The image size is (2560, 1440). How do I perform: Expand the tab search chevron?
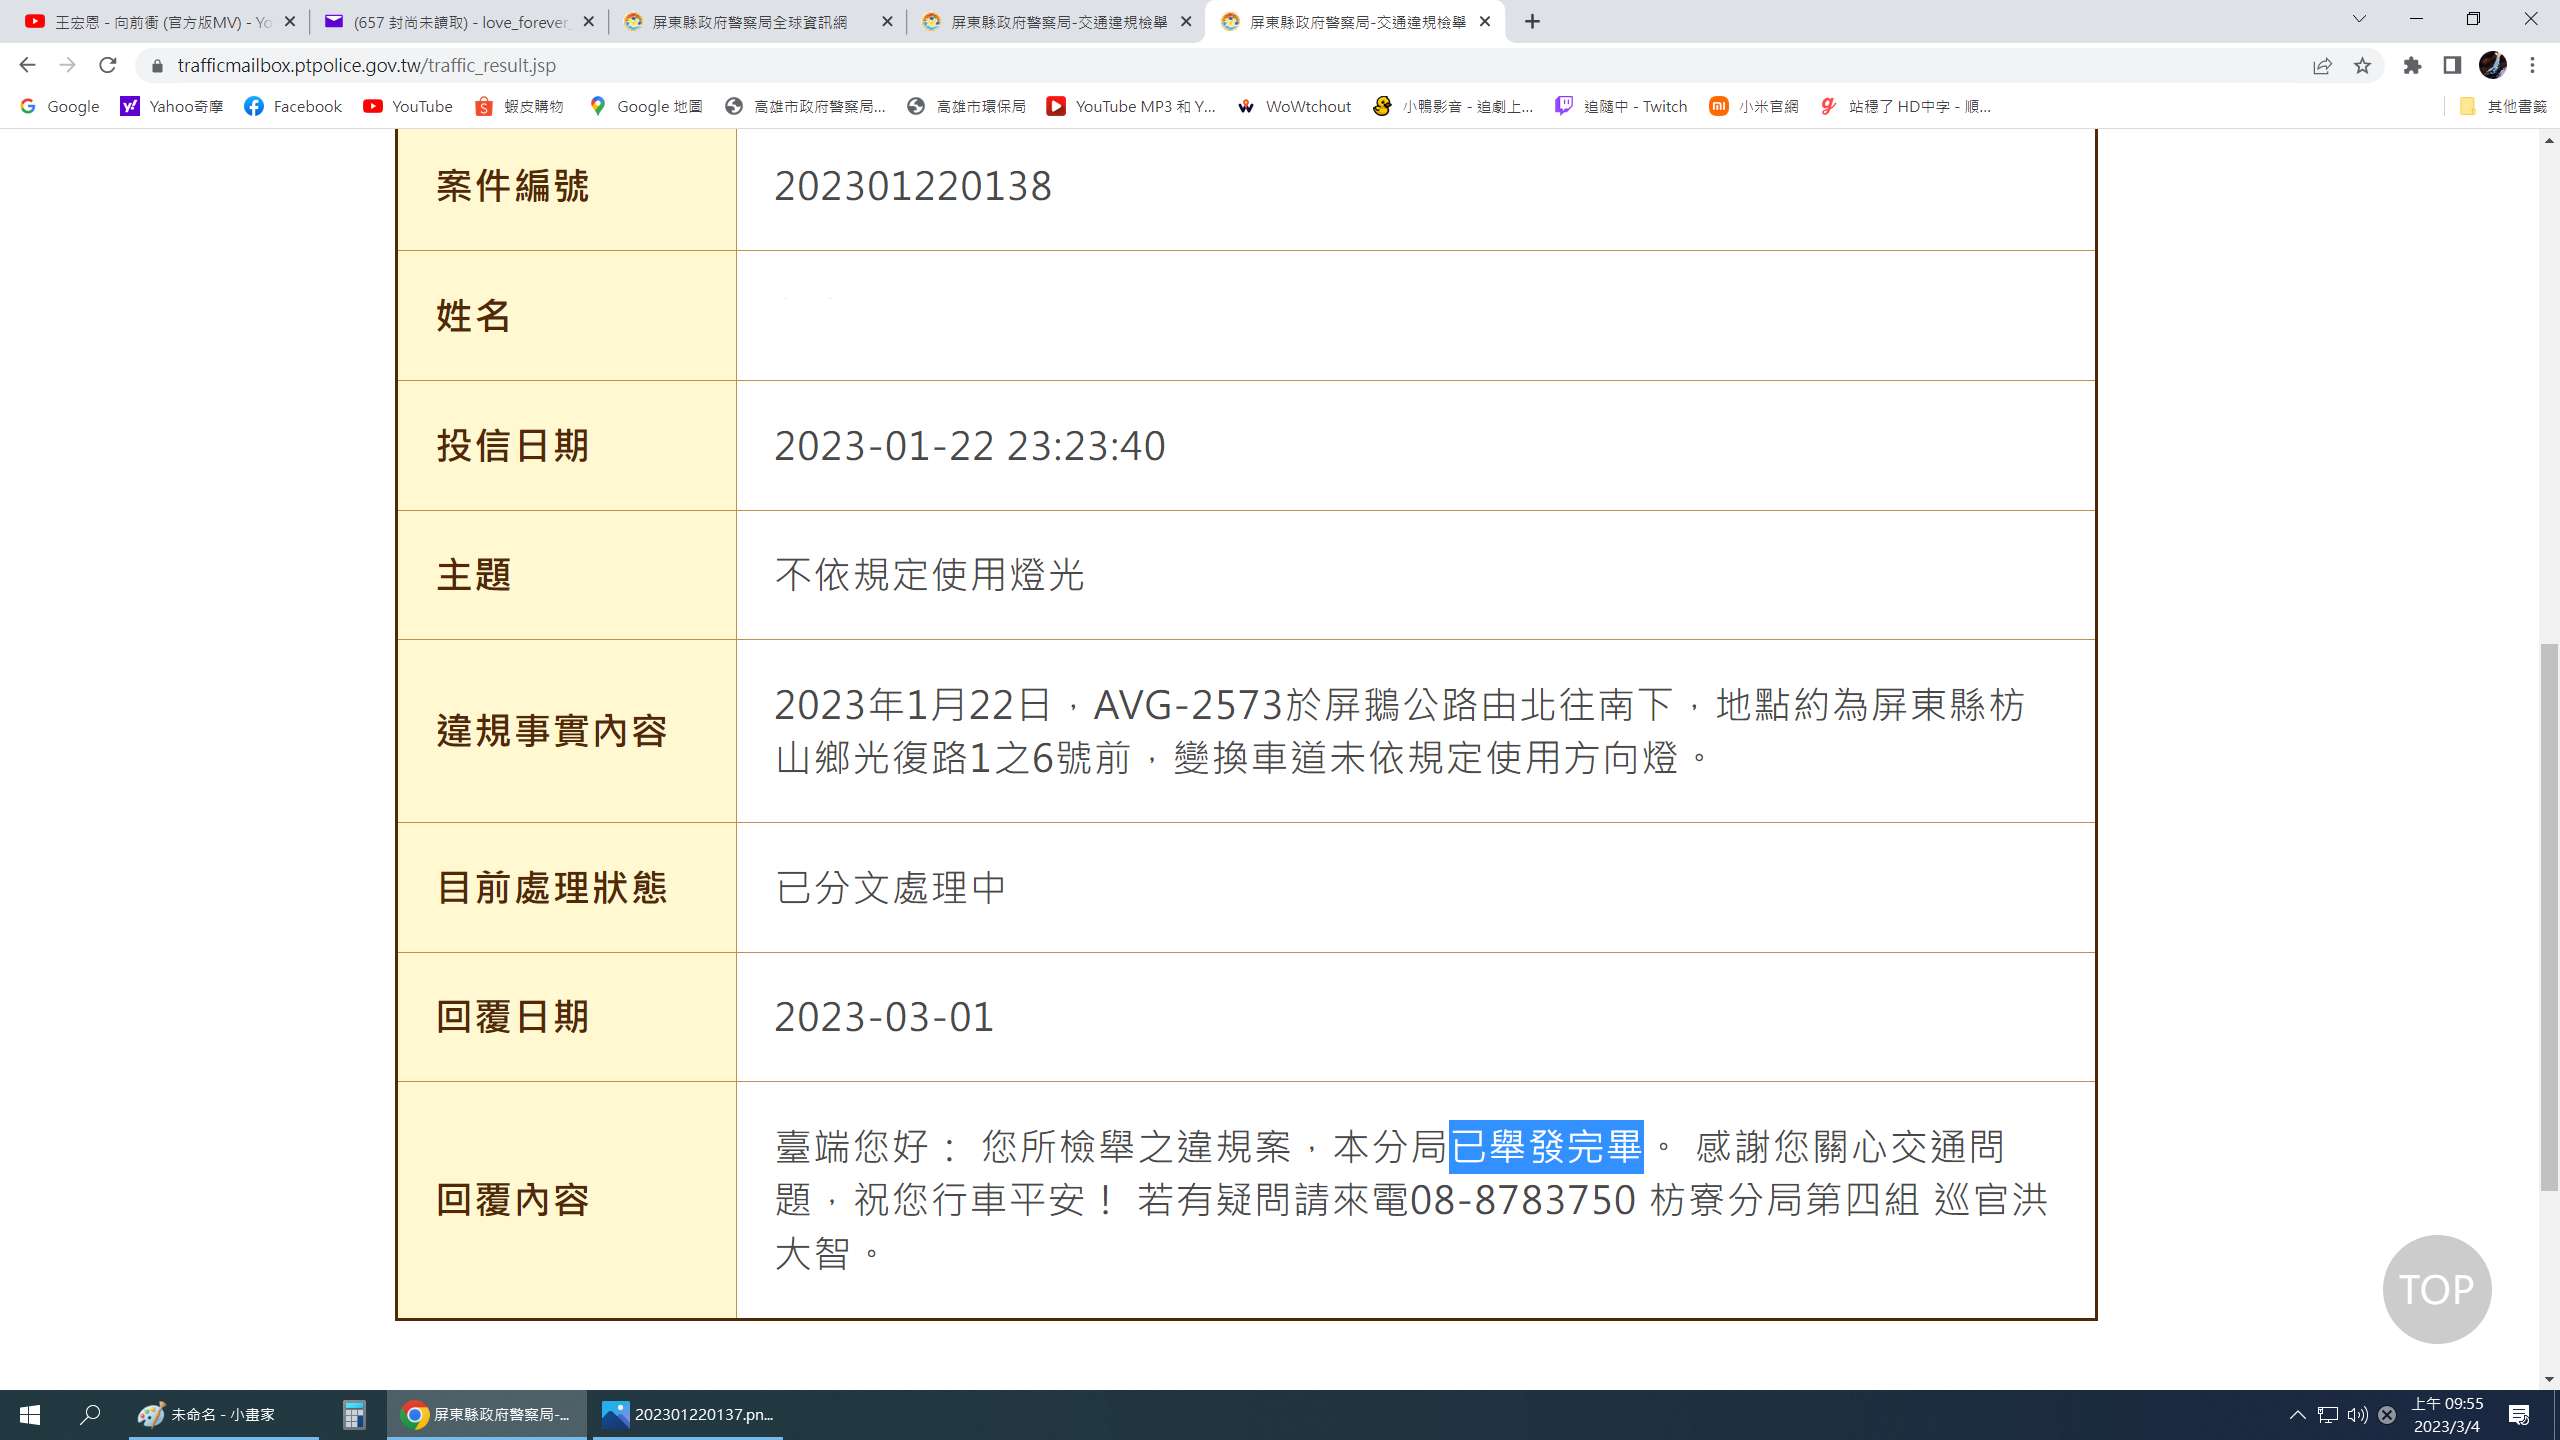point(2359,19)
